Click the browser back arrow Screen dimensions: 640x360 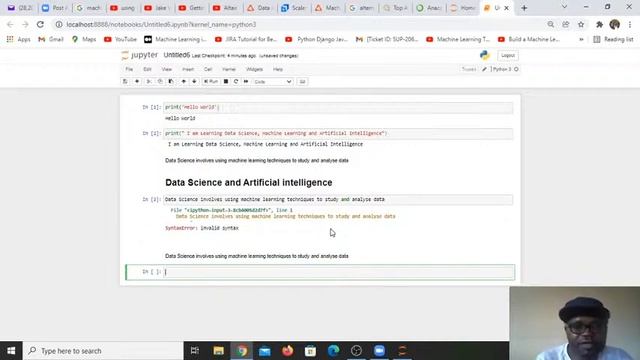coord(10,24)
